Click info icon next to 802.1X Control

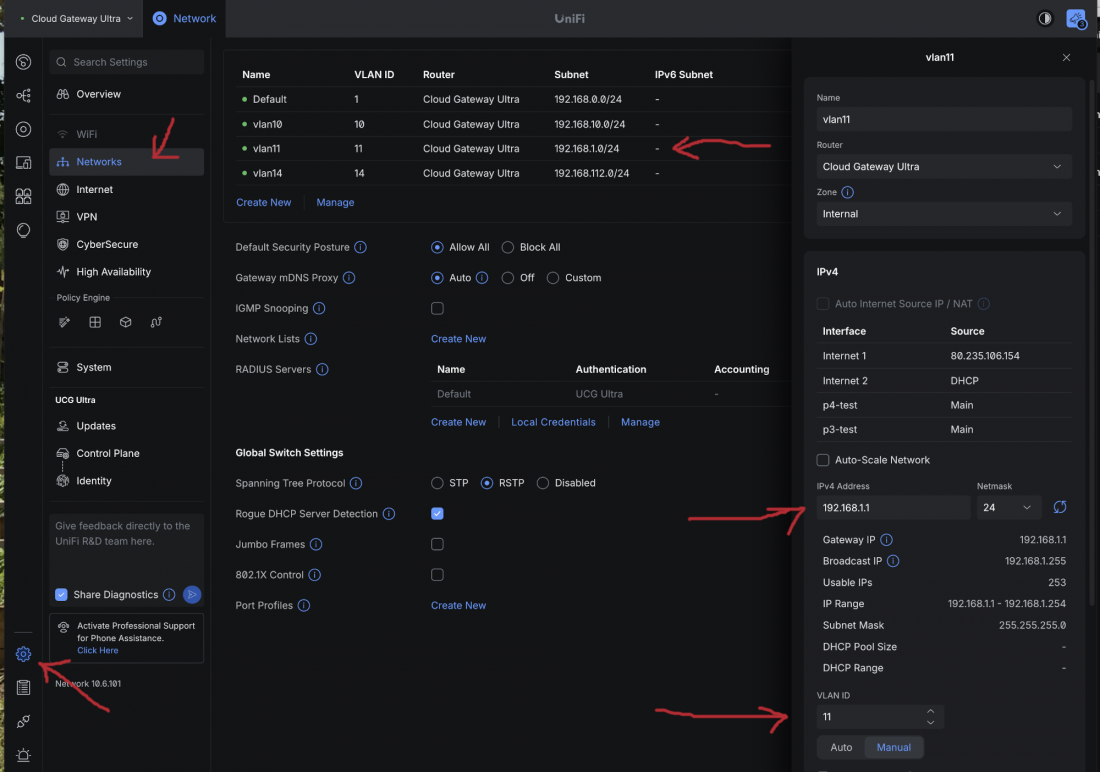pyautogui.click(x=315, y=575)
